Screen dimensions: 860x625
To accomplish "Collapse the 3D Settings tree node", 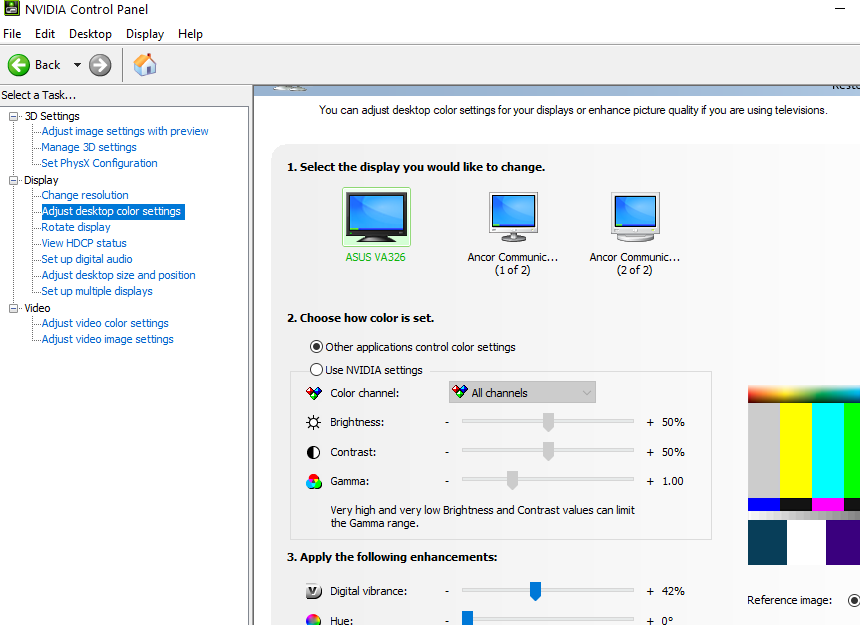I will tap(13, 116).
